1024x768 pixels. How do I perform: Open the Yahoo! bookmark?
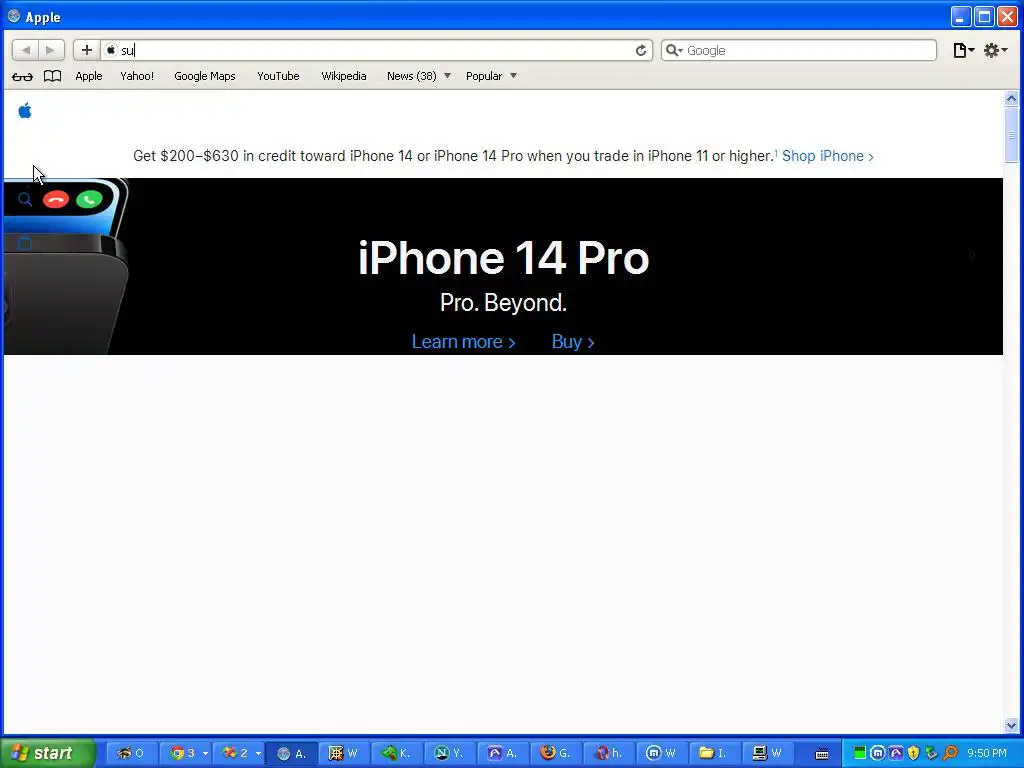(x=137, y=76)
